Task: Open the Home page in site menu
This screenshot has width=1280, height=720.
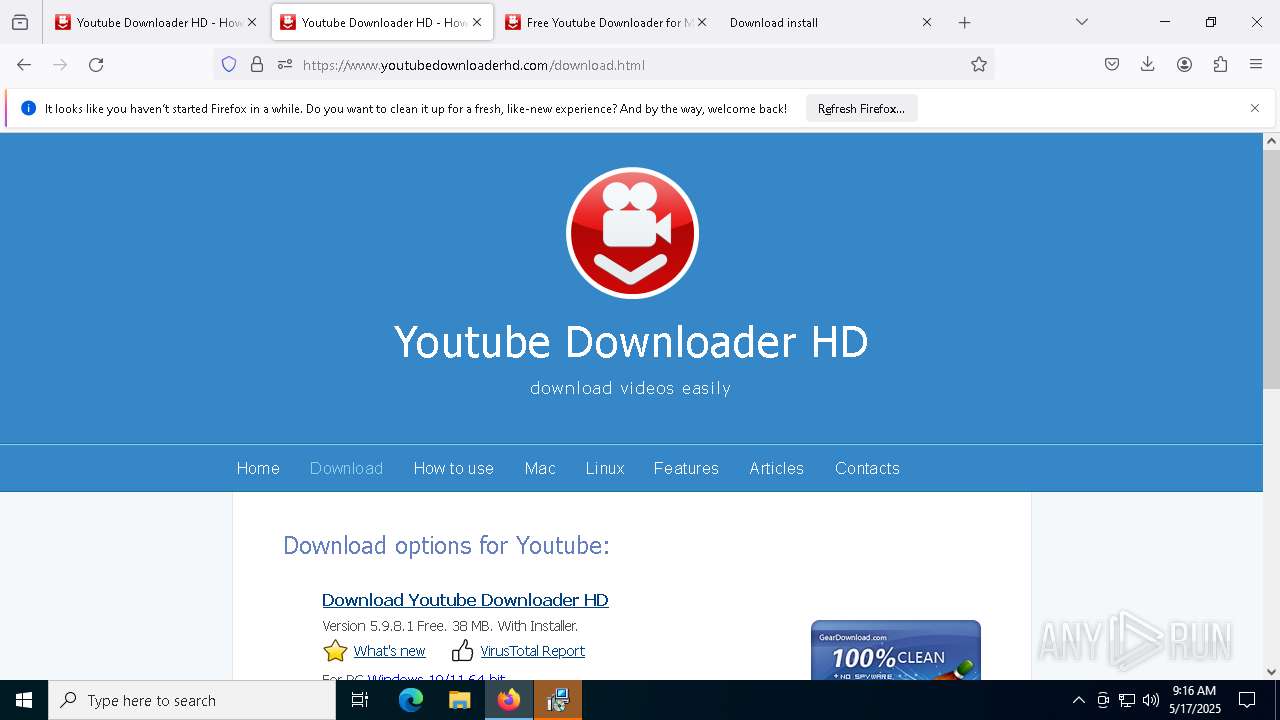Action: click(258, 468)
